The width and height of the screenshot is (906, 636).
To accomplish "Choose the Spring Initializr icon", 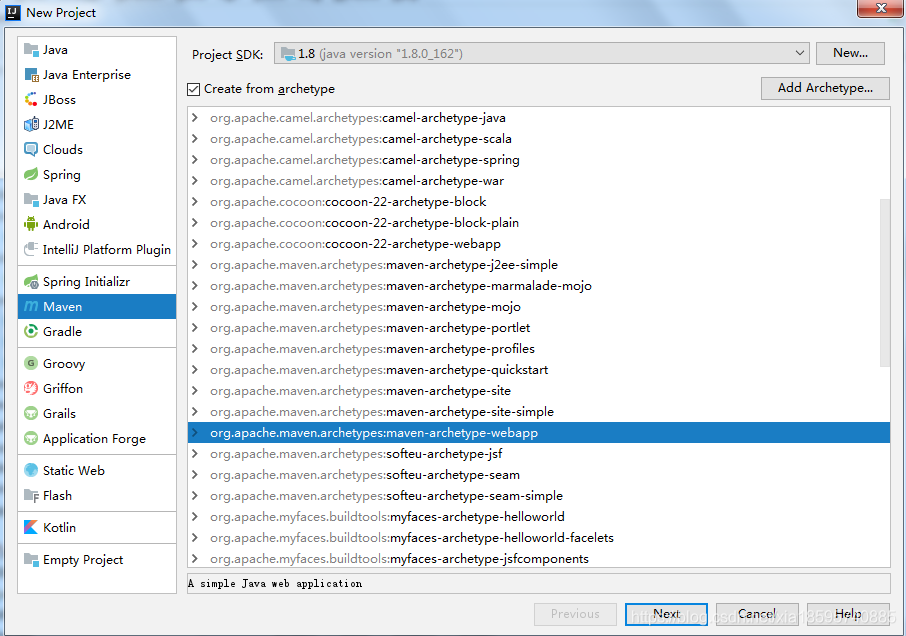I will [x=31, y=281].
